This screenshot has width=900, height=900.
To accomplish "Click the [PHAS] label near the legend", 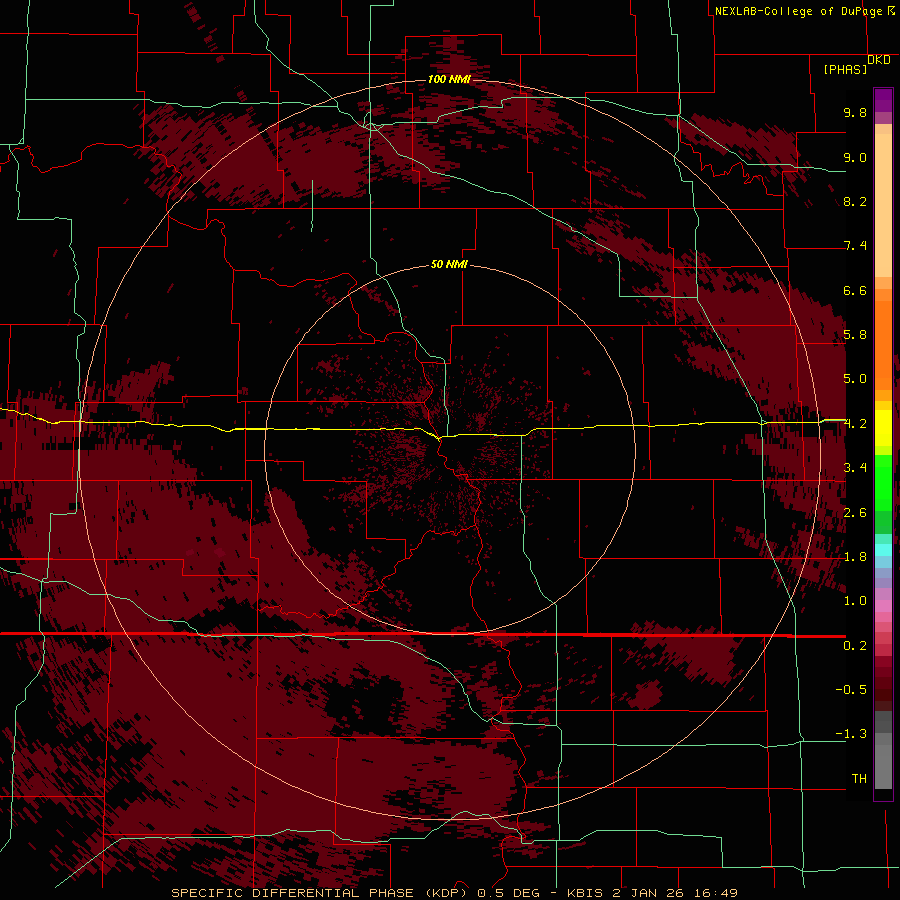I will tap(845, 70).
